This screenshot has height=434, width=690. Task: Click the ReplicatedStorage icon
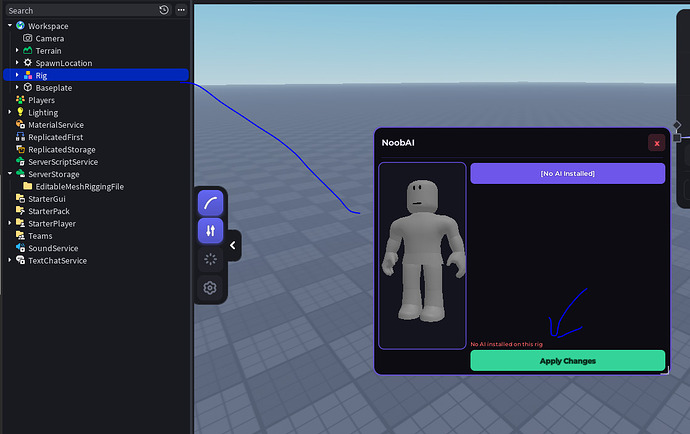coord(20,149)
